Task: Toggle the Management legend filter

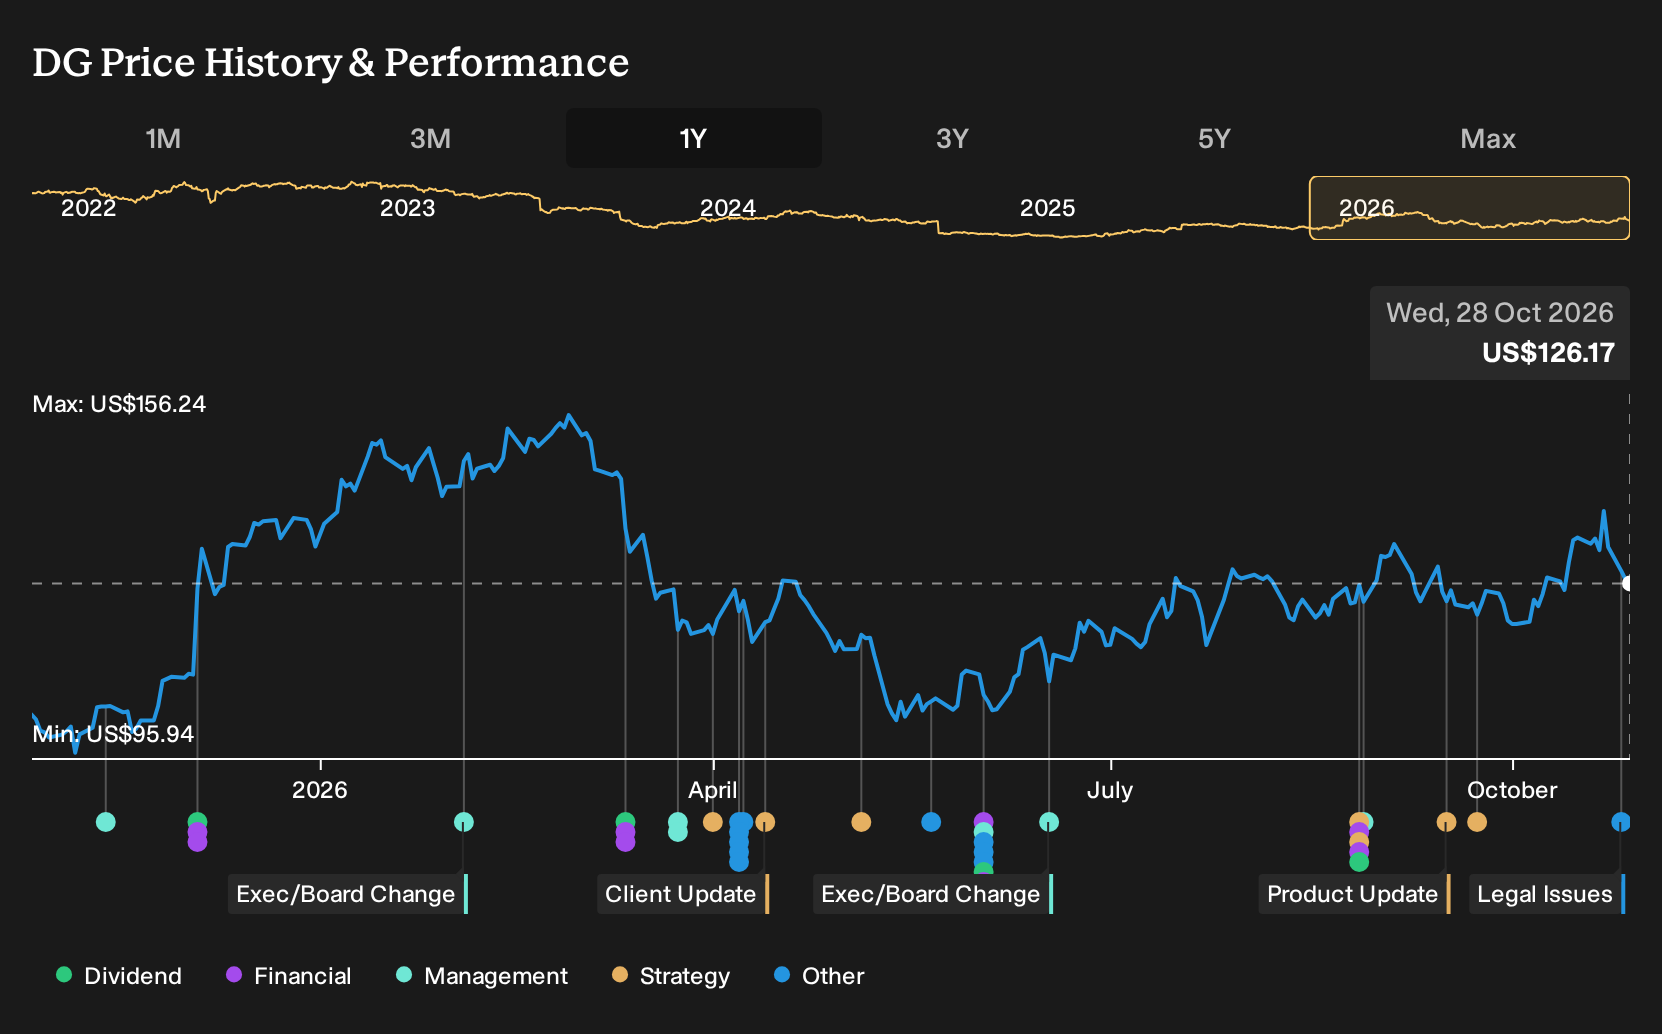Action: 482,976
